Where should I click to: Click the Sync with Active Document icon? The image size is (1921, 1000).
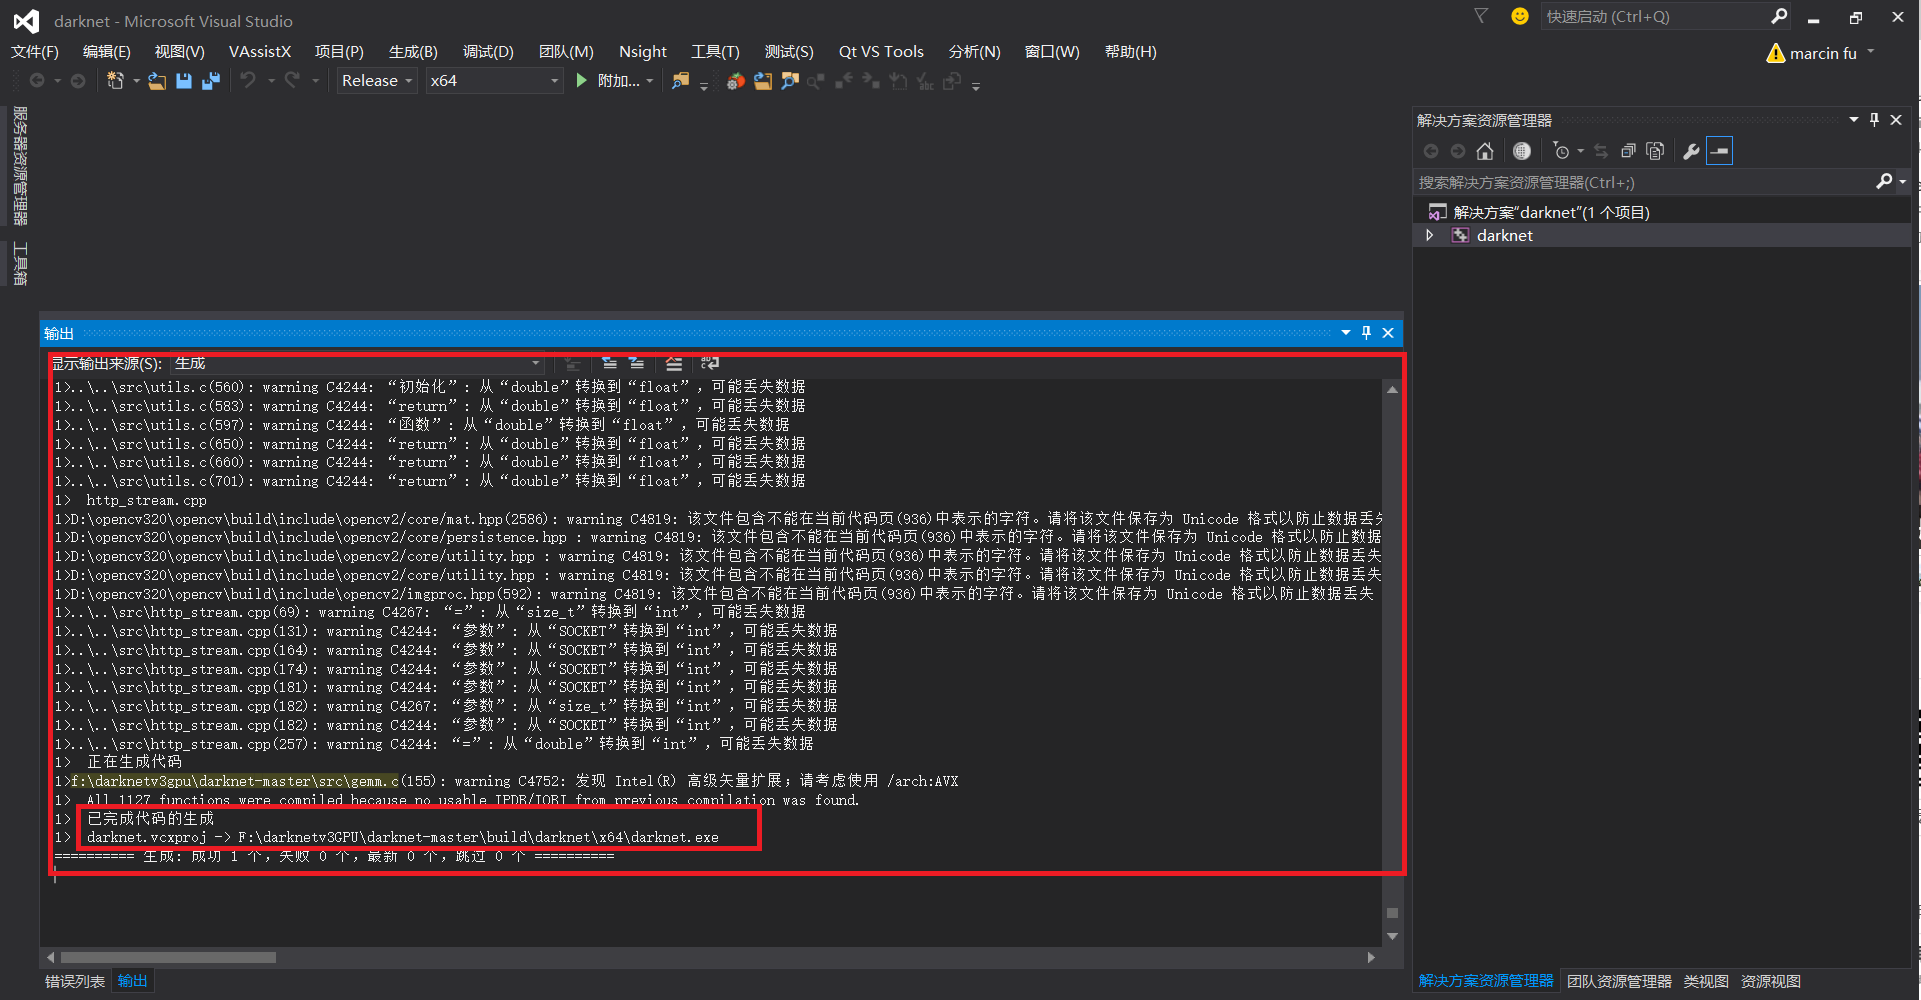(x=1601, y=151)
